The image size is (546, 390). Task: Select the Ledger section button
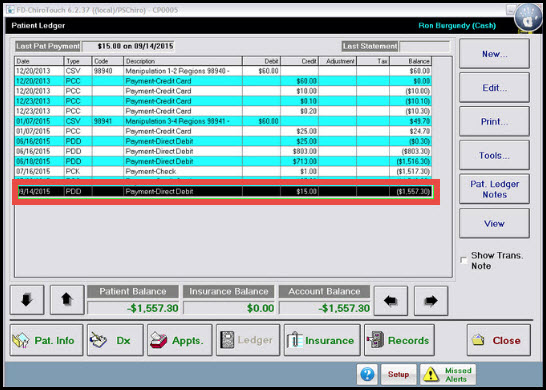248,340
